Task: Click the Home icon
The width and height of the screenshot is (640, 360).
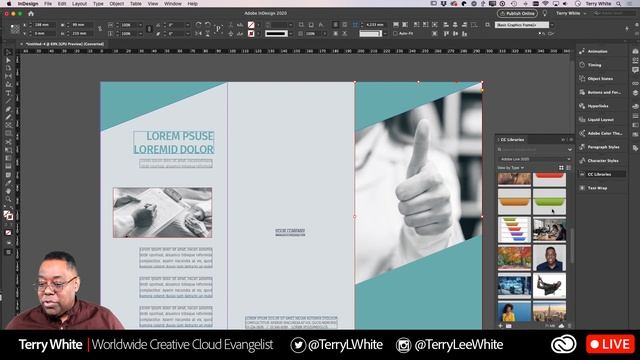Action: click(x=31, y=13)
